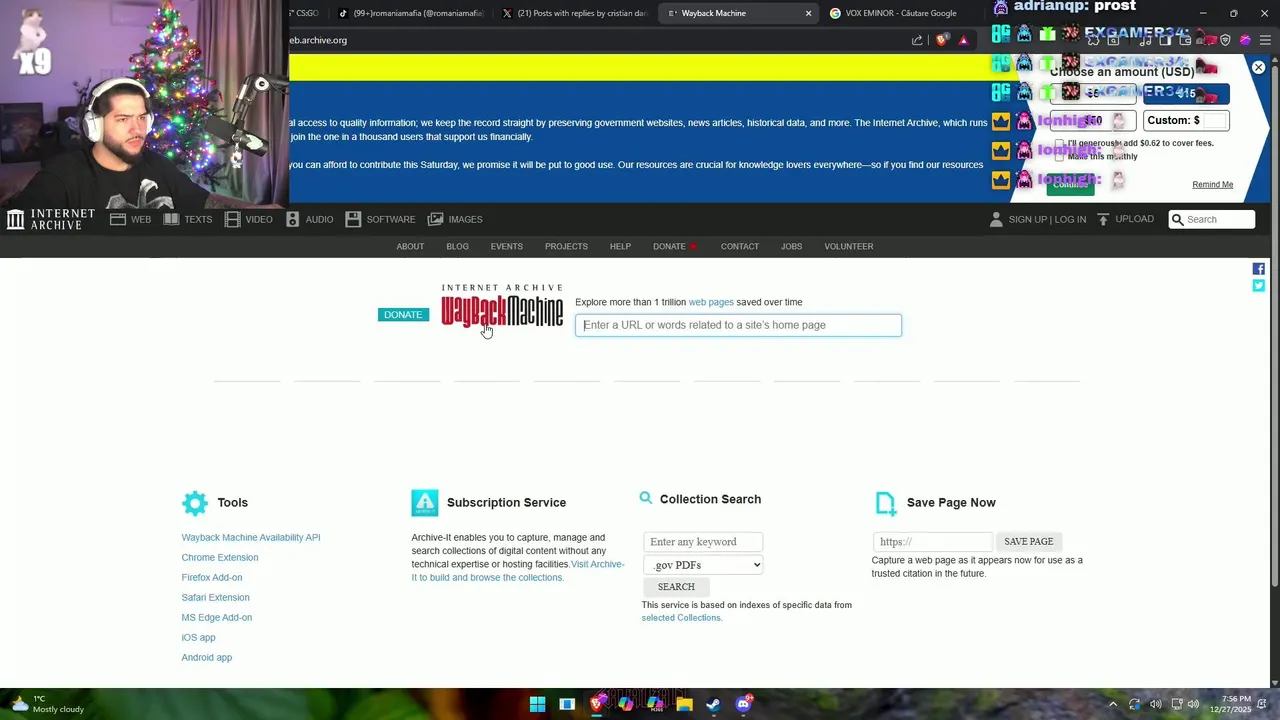The width and height of the screenshot is (1280, 720).
Task: Open the ABOUT menu item
Action: tap(410, 246)
